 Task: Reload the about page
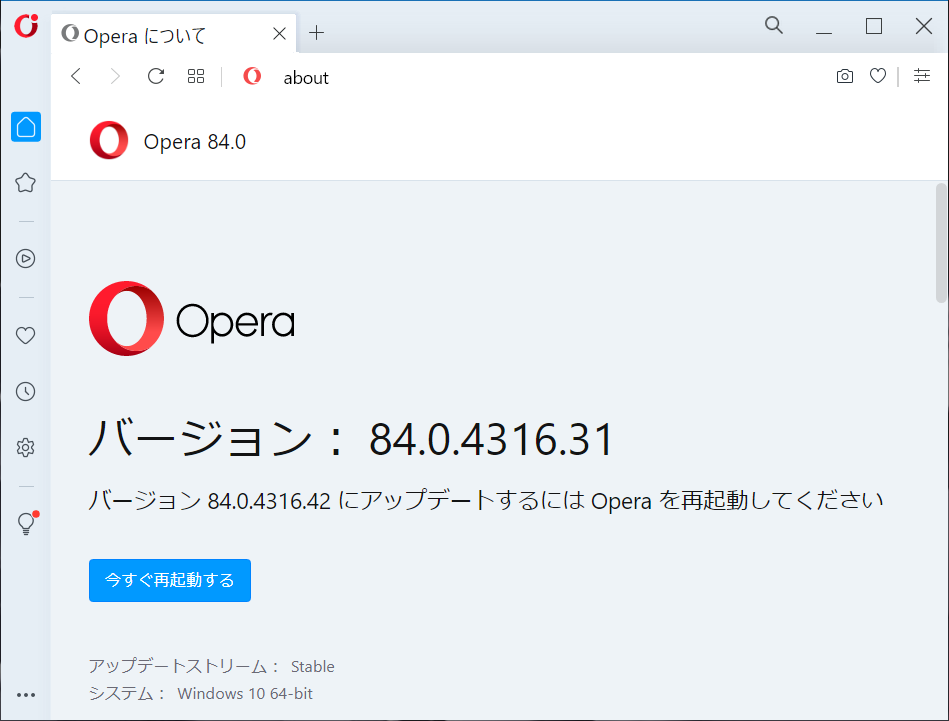coord(156,76)
